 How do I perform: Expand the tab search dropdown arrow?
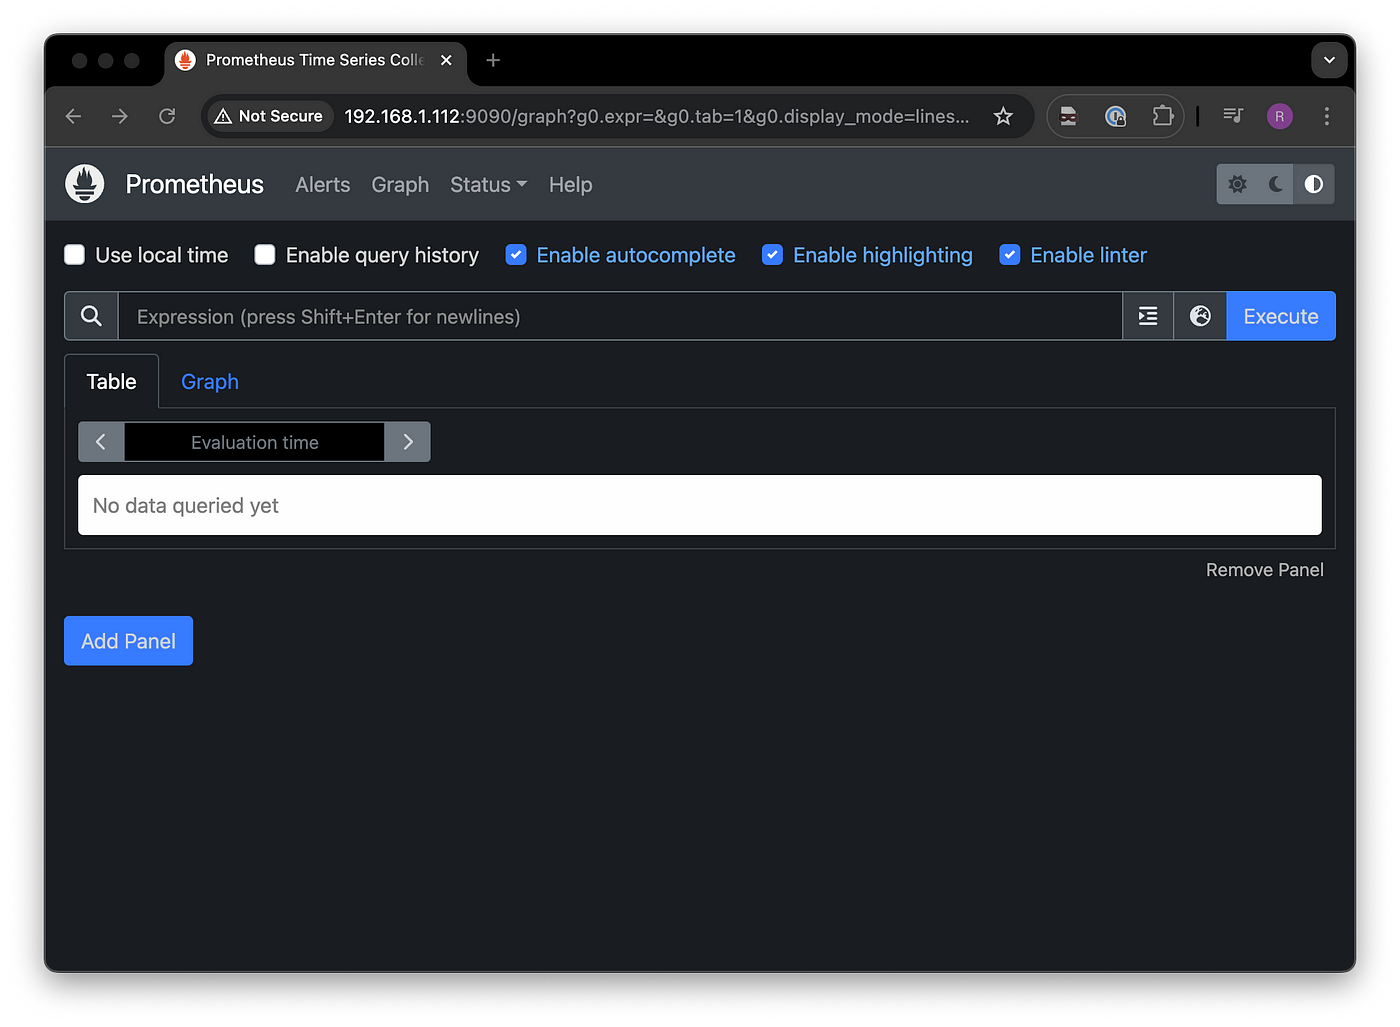[1329, 60]
